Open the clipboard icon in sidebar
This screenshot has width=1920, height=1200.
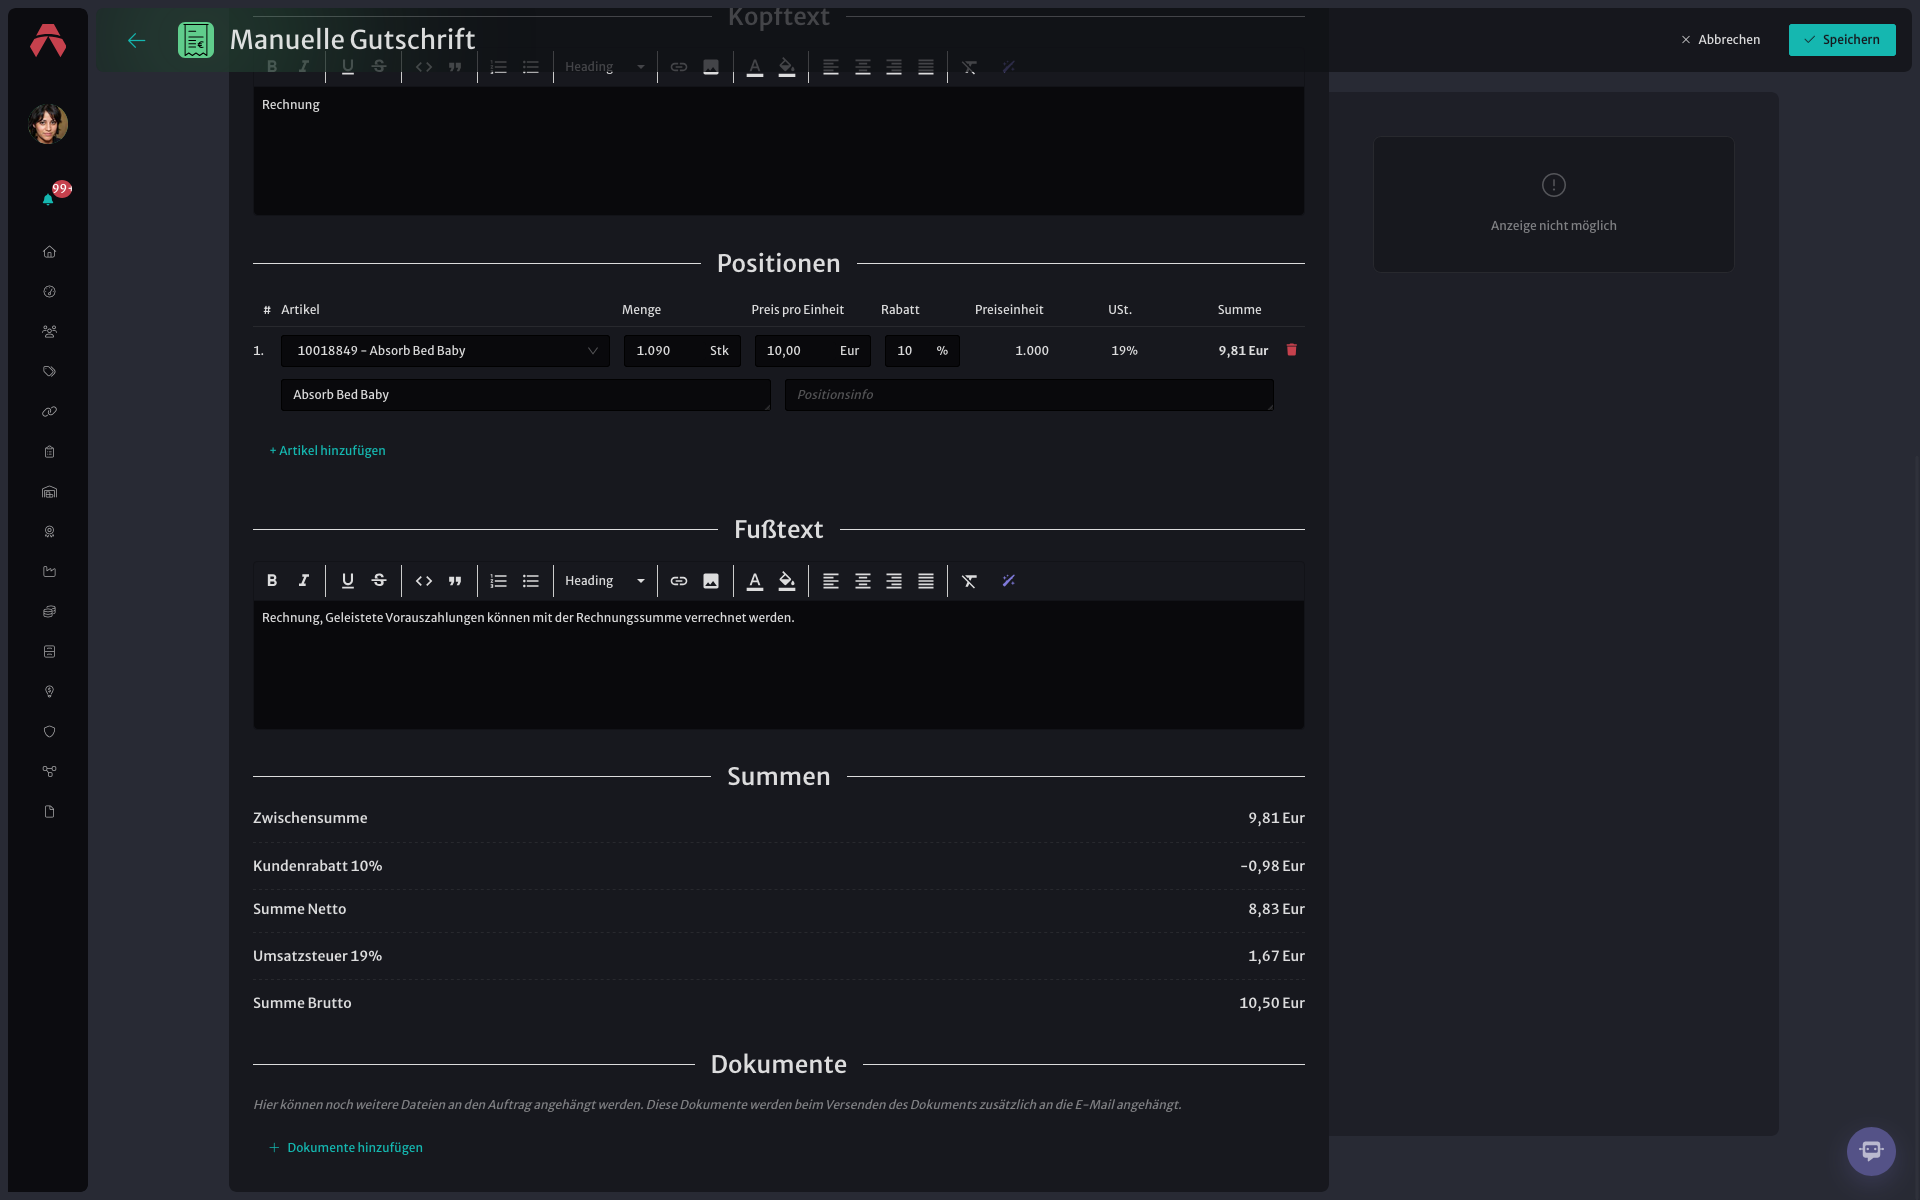pyautogui.click(x=49, y=452)
